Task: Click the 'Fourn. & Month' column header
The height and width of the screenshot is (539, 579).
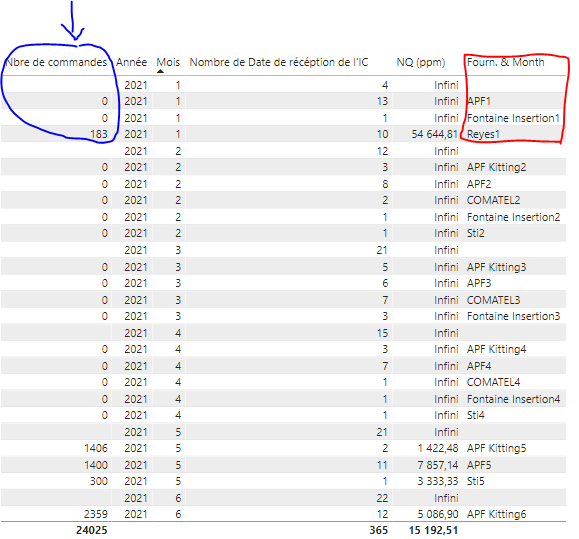Action: [x=506, y=62]
